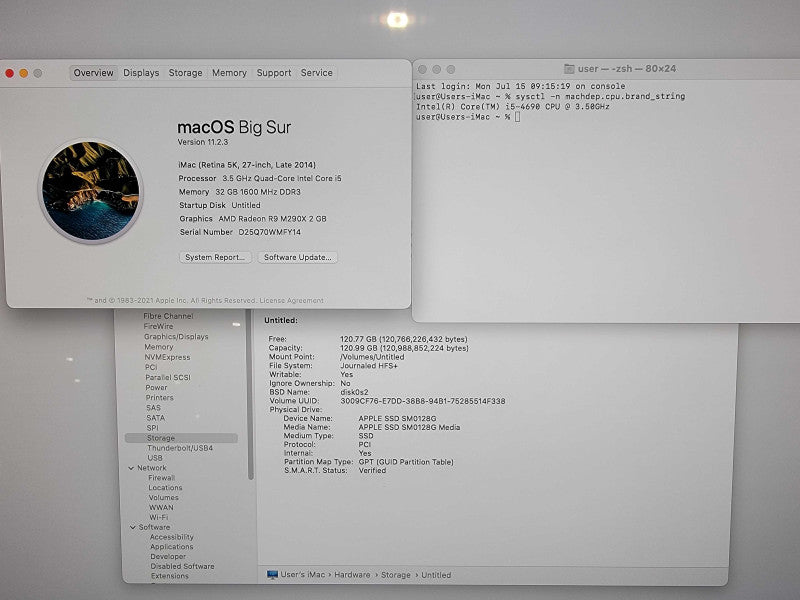Viewport: 800px width, 600px height.
Task: Select WWAN under Network
Action: click(161, 508)
